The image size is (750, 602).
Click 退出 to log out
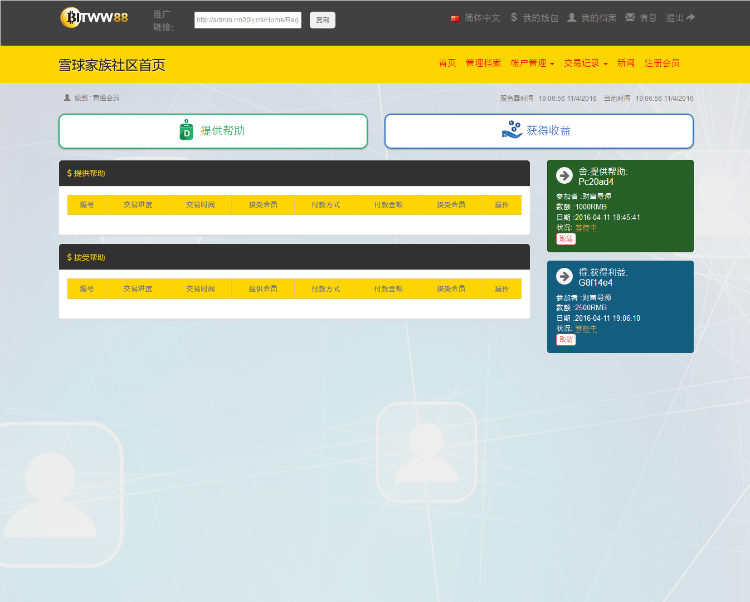point(674,18)
